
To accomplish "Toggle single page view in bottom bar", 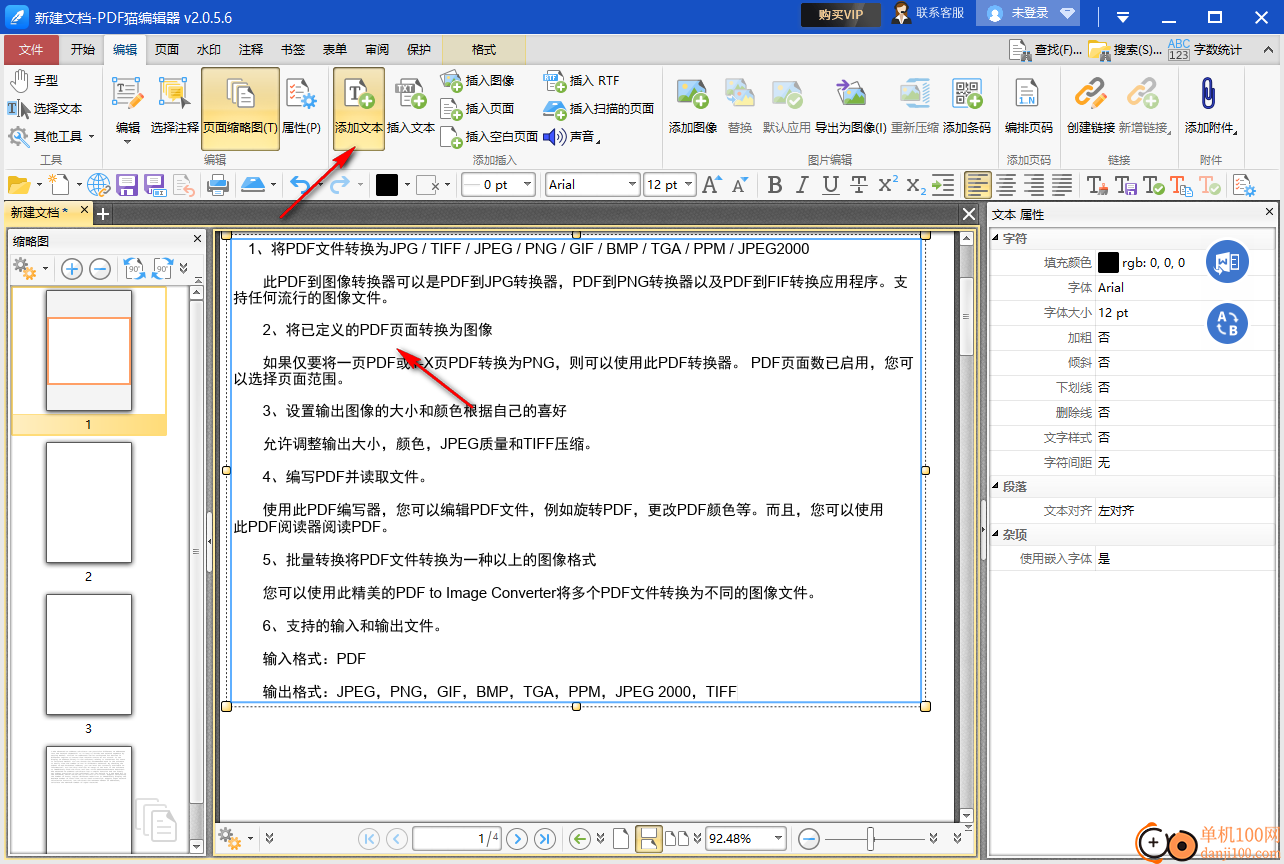I will (x=621, y=838).
